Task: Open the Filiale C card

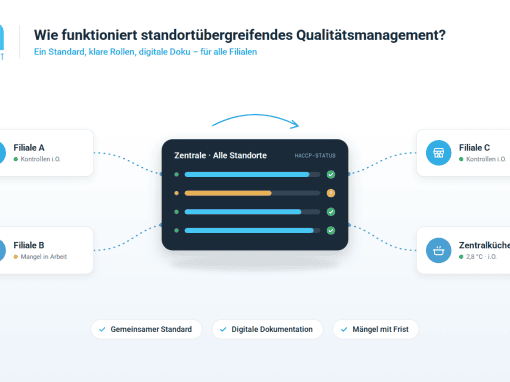Action: 463,153
